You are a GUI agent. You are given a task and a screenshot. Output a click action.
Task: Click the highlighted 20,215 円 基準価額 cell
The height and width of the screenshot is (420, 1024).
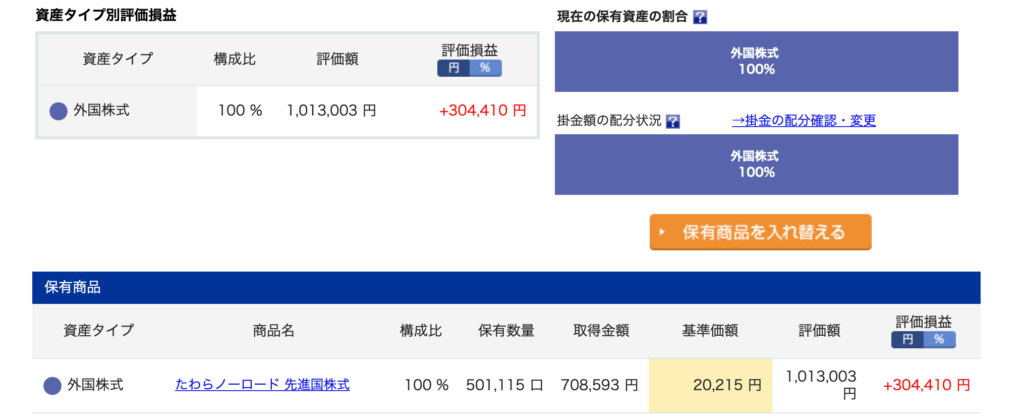[x=710, y=385]
